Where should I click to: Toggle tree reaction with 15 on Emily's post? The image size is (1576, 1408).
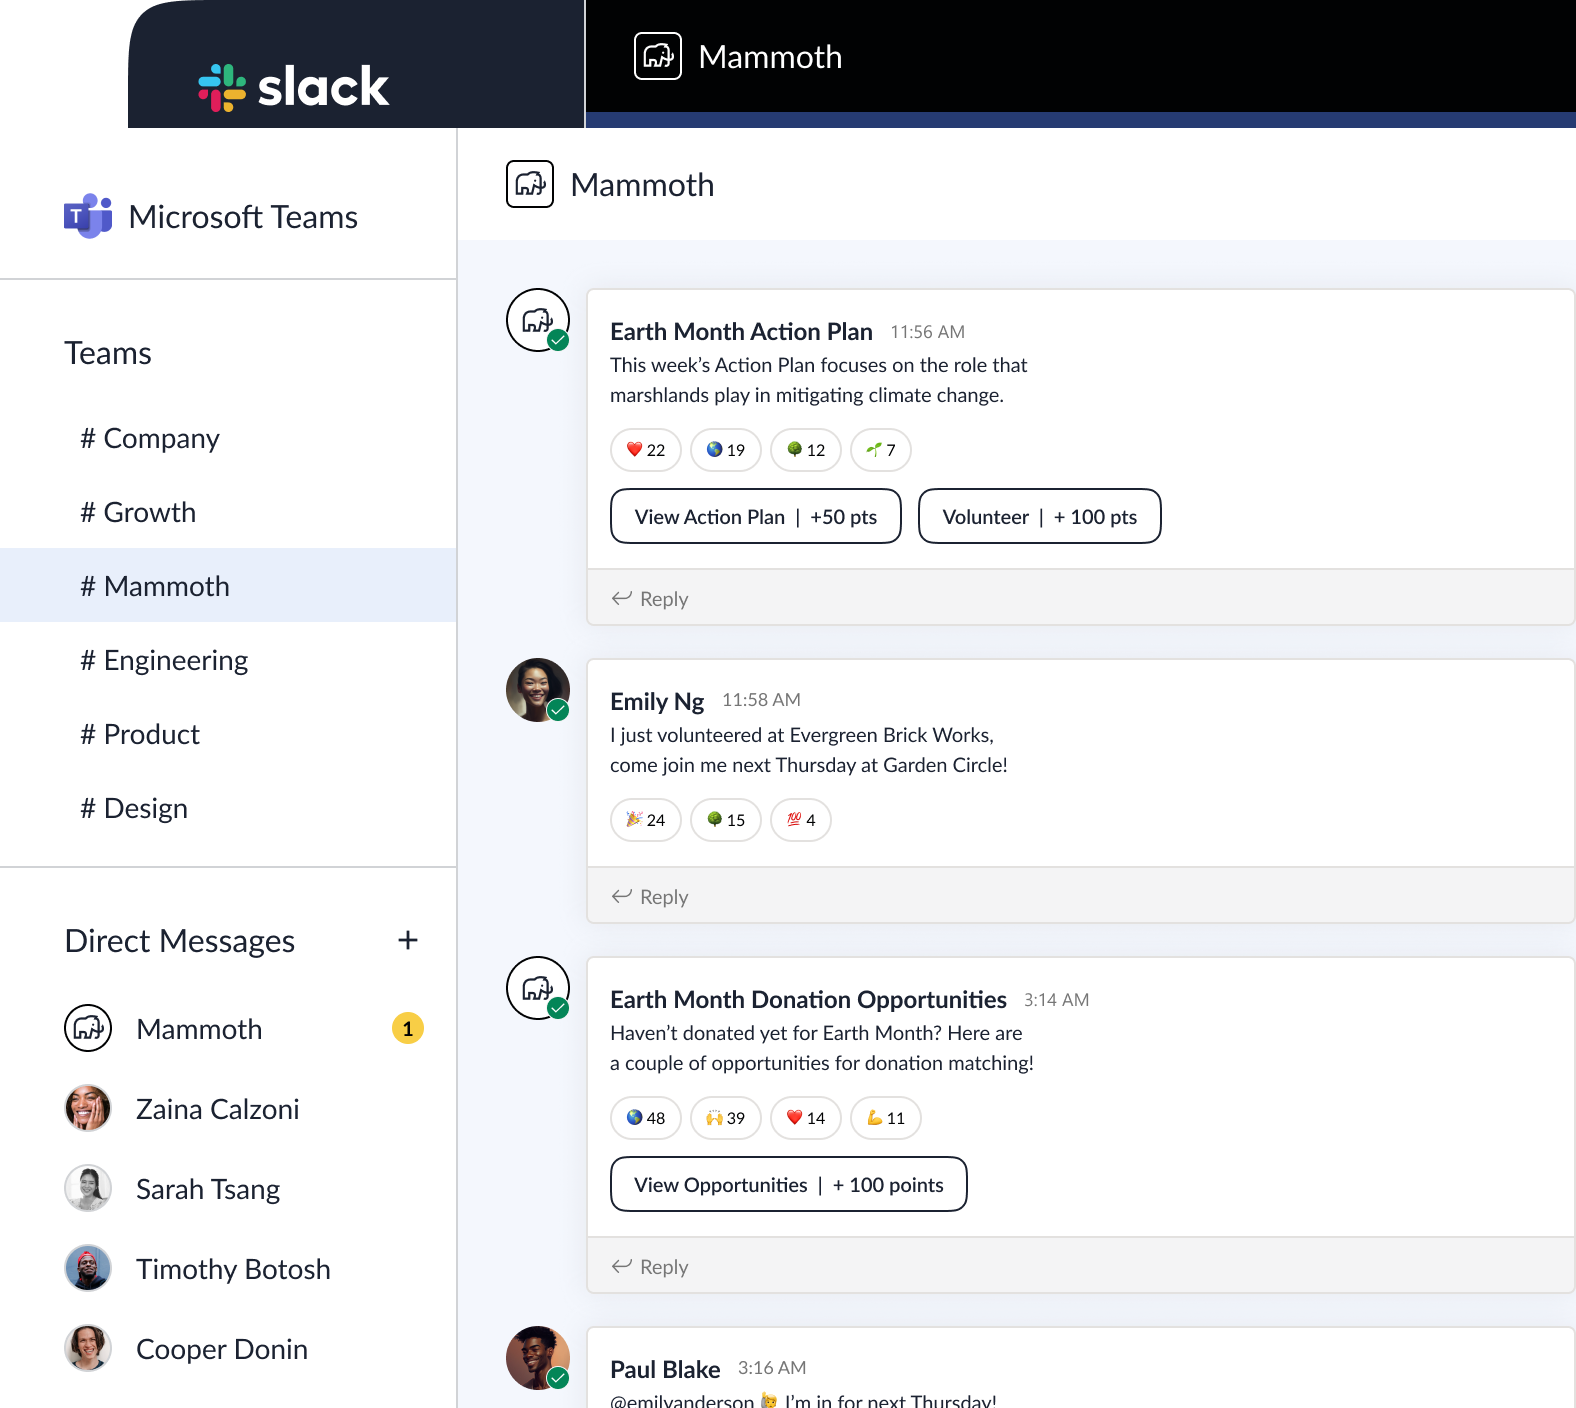[726, 820]
